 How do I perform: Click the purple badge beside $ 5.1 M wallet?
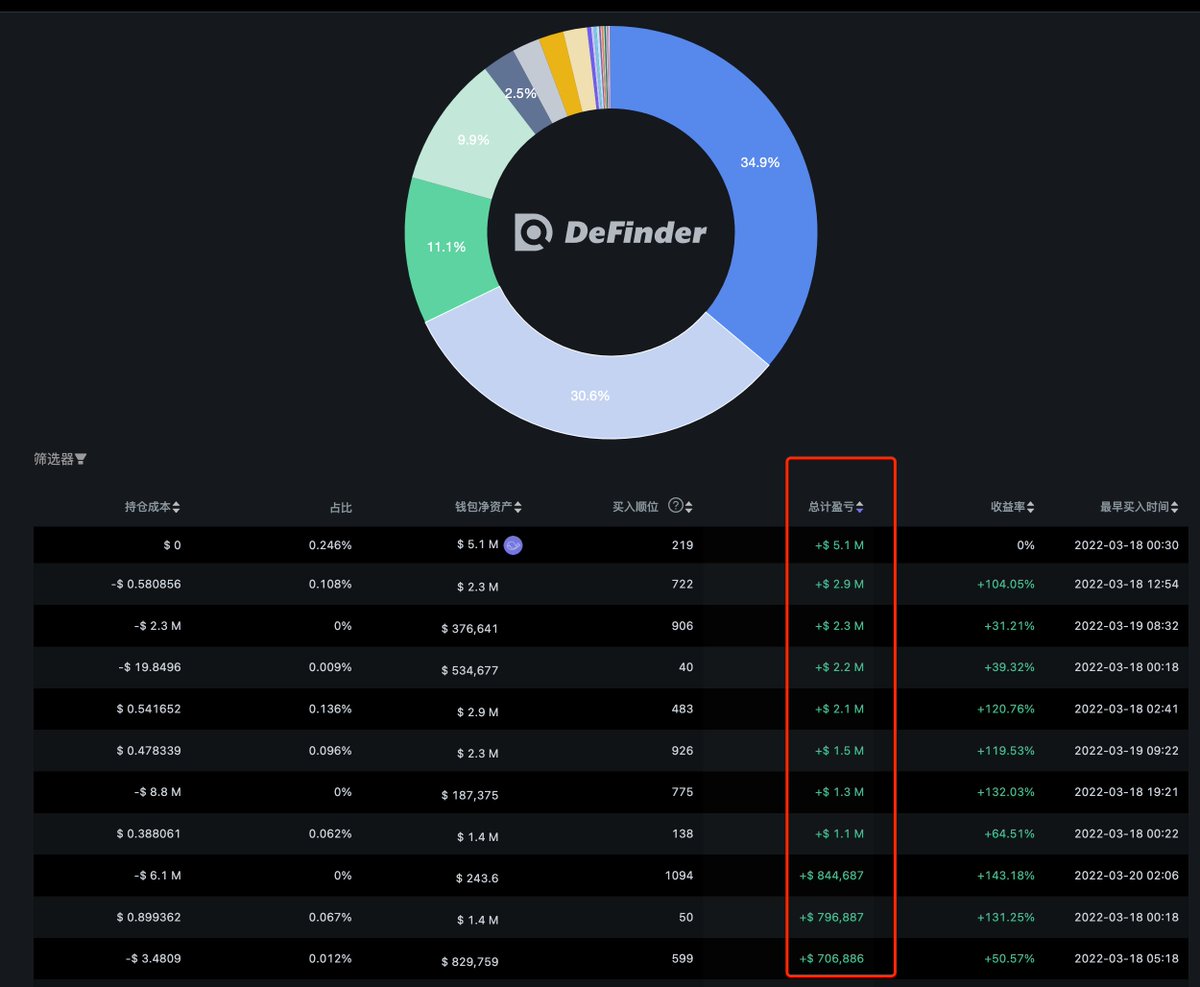pos(514,545)
